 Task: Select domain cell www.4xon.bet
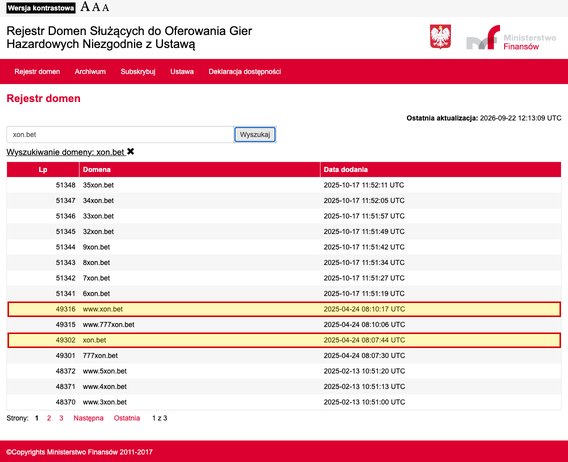105,387
